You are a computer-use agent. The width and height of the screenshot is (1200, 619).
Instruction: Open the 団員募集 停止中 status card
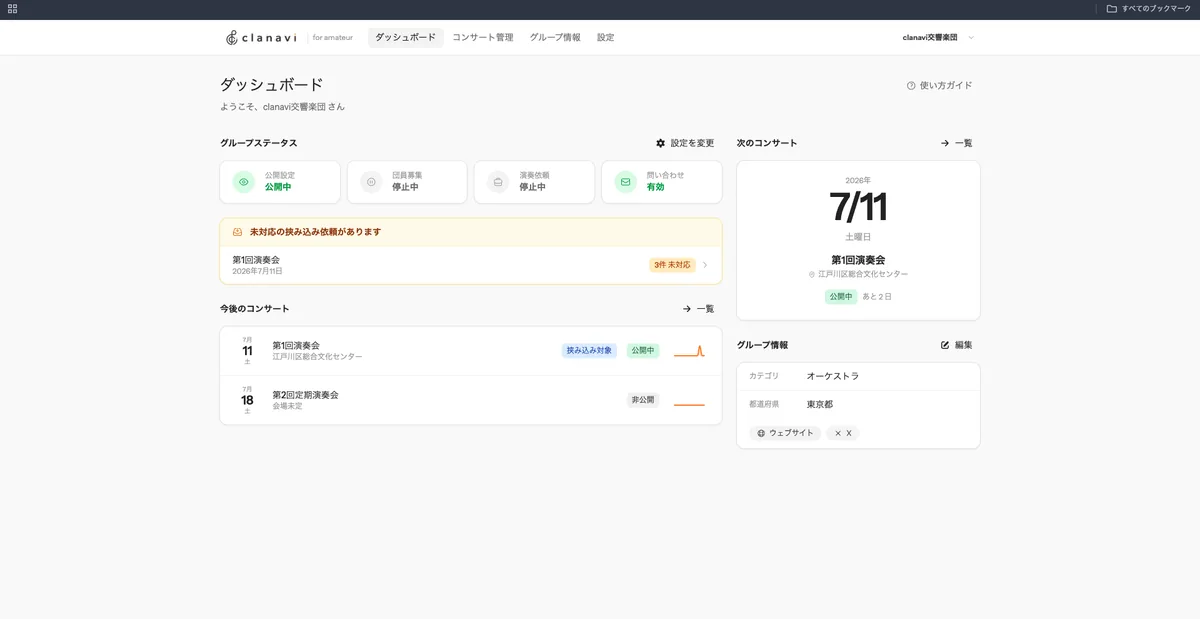point(407,182)
